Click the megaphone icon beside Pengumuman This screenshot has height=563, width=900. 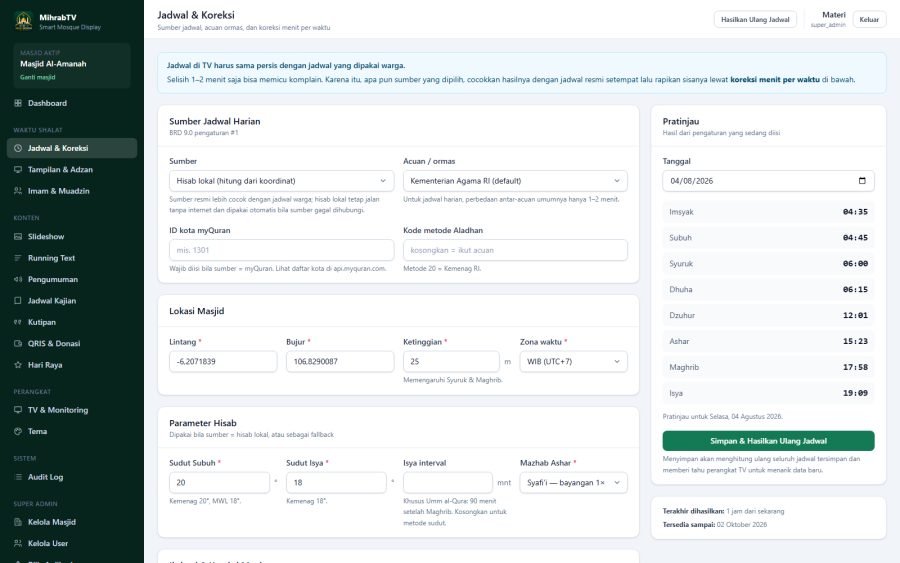point(18,279)
